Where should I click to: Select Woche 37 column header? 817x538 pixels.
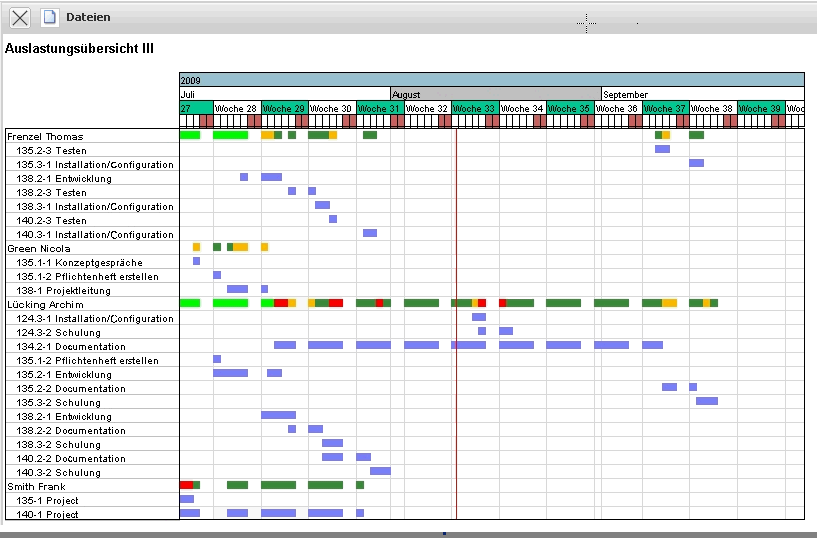click(665, 108)
